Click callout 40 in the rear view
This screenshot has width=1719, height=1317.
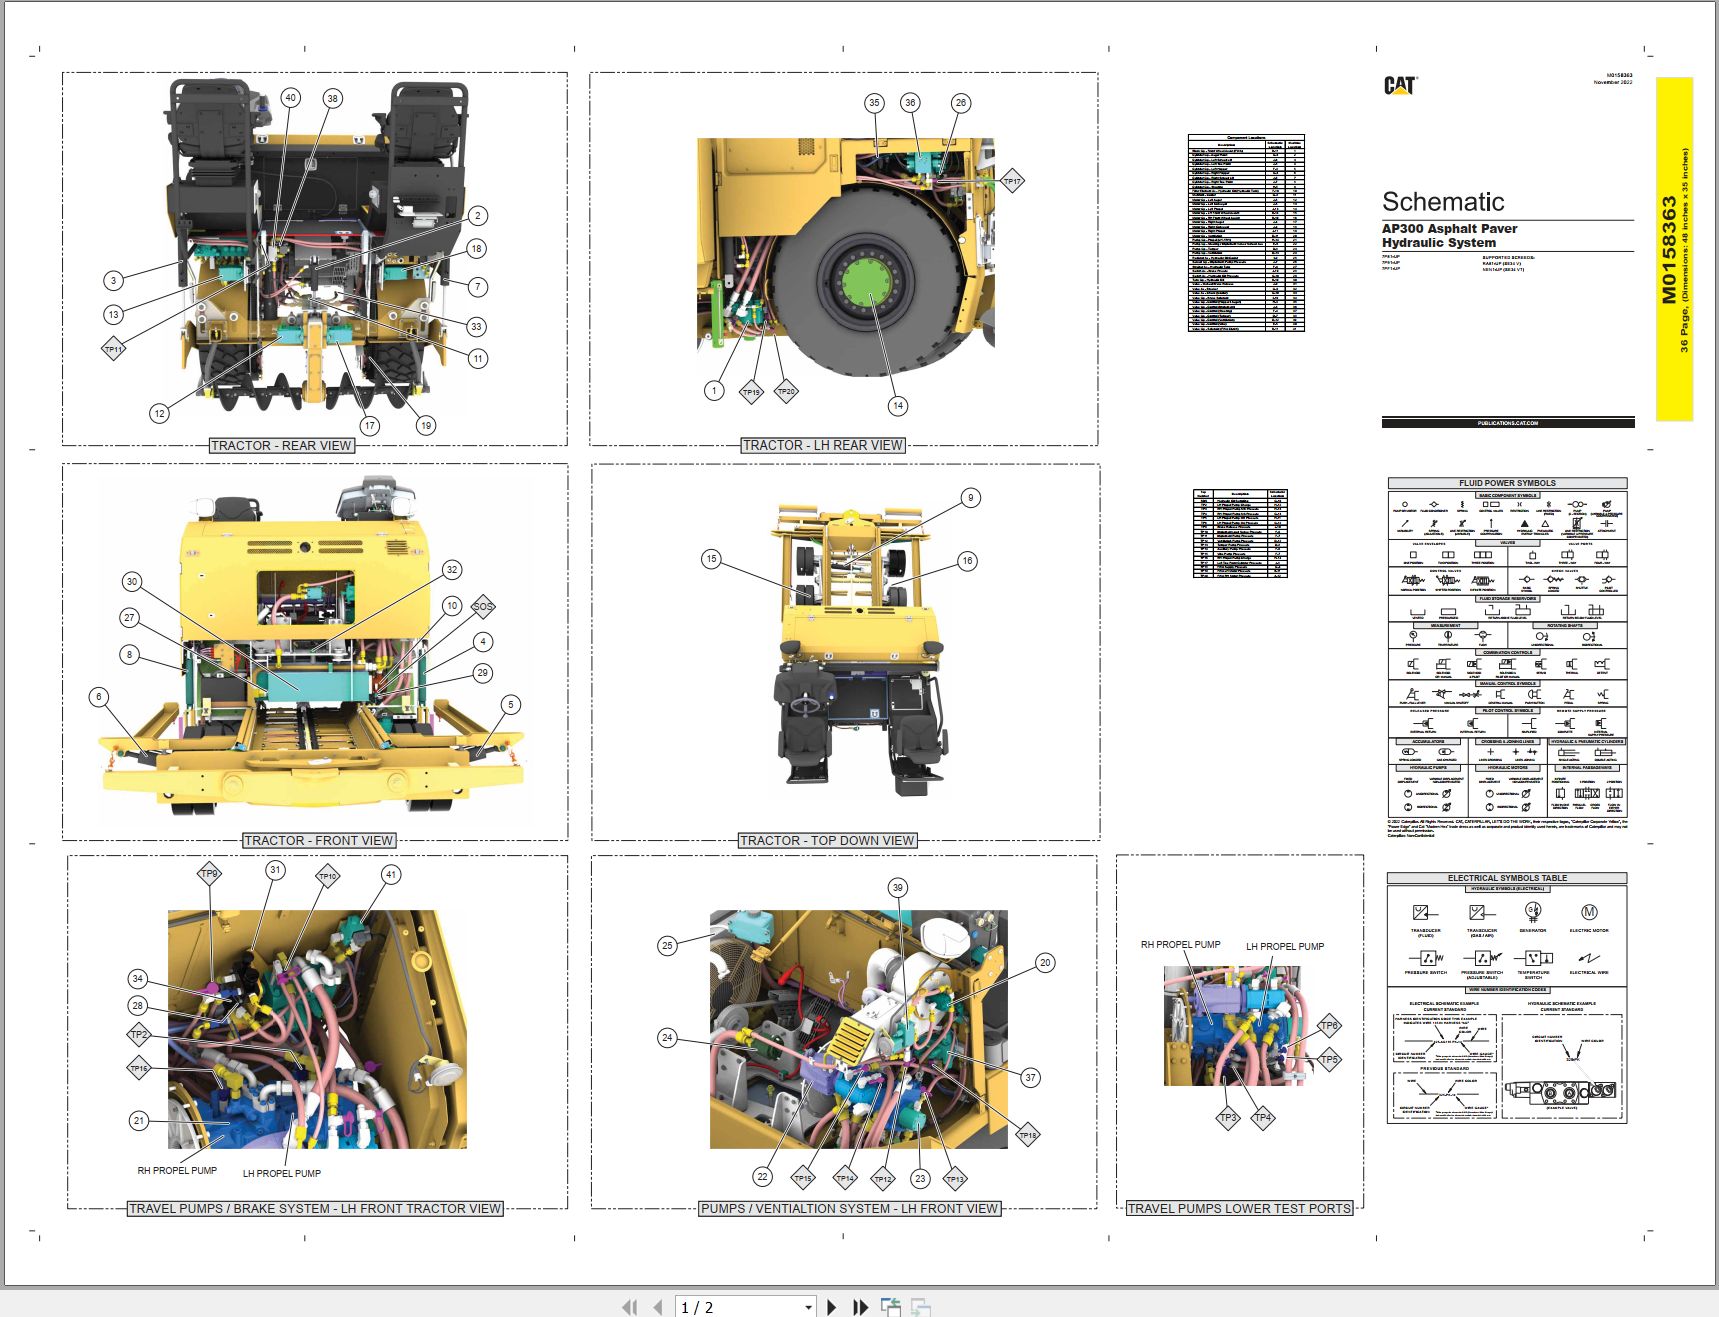coord(290,97)
